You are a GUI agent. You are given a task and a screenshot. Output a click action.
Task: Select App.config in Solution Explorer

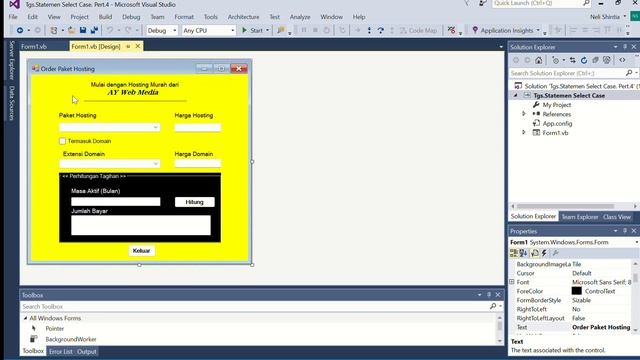click(x=557, y=123)
